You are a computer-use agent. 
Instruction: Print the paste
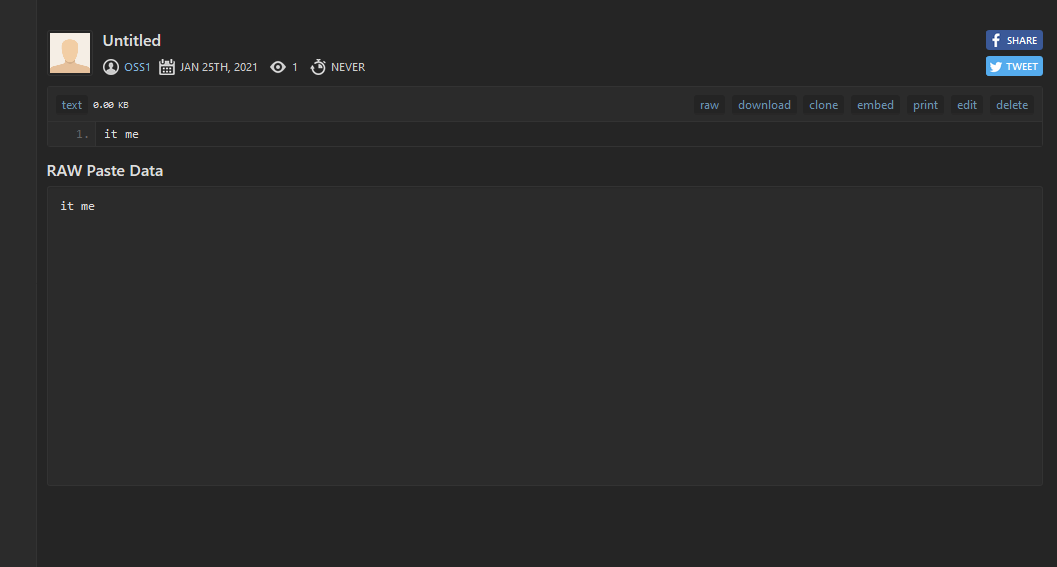(x=925, y=105)
